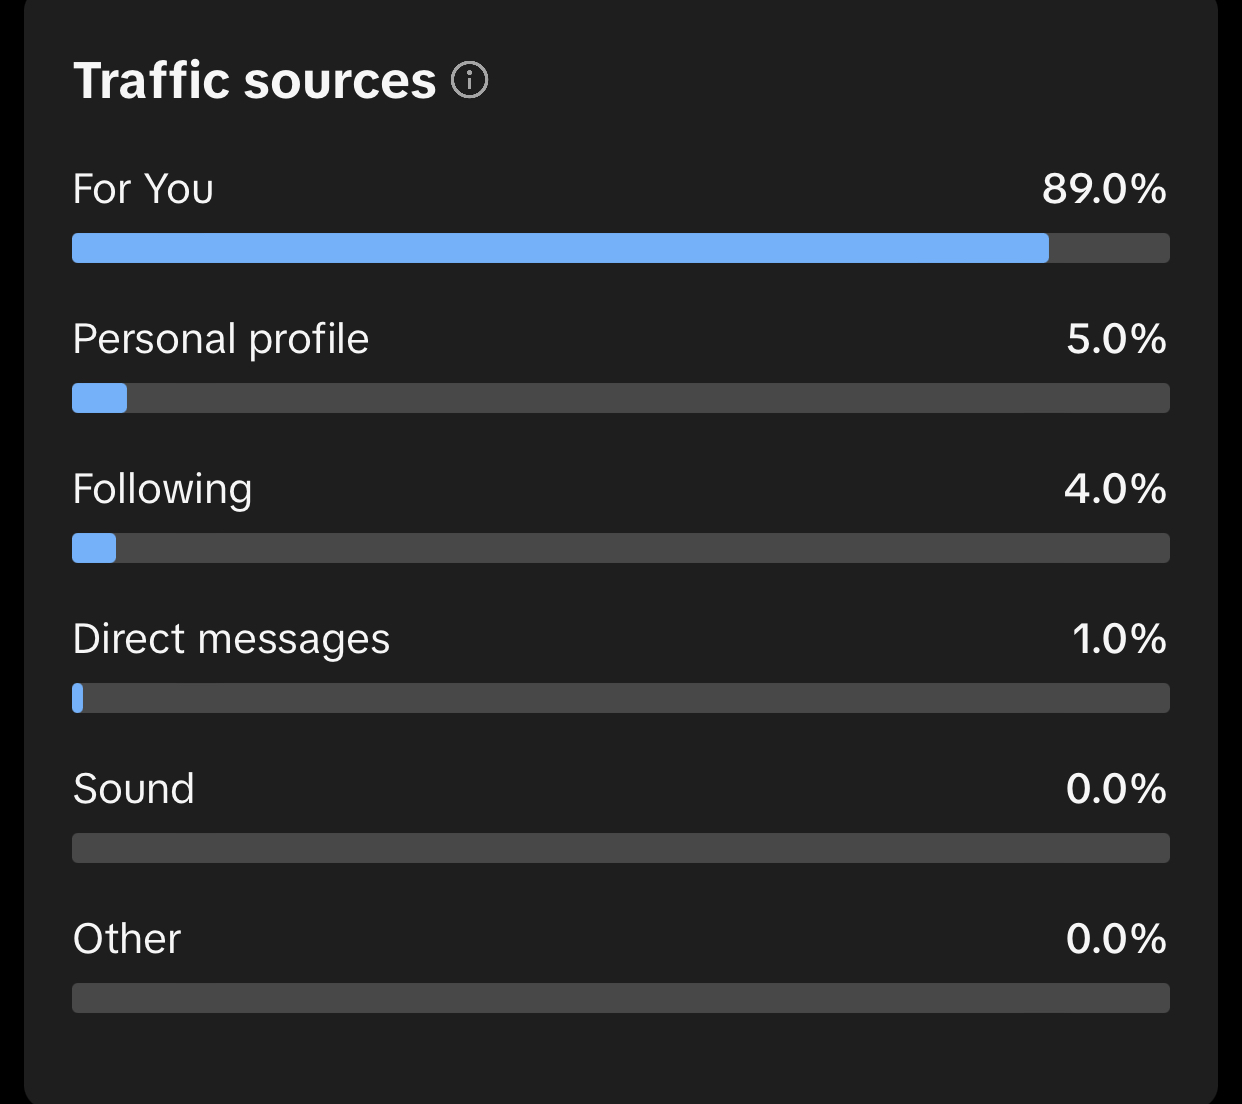Tap the 89.0% value
The height and width of the screenshot is (1104, 1242).
1104,189
